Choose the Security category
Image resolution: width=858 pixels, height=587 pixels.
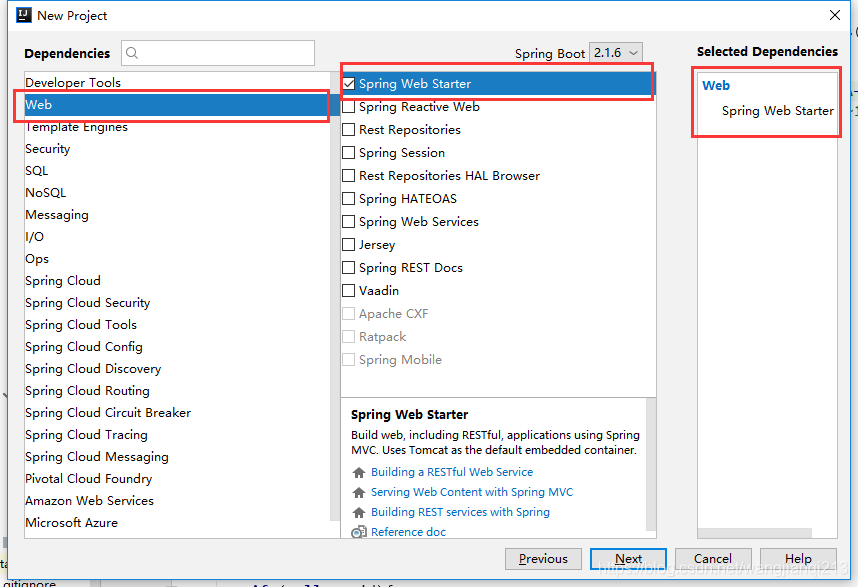(177, 149)
